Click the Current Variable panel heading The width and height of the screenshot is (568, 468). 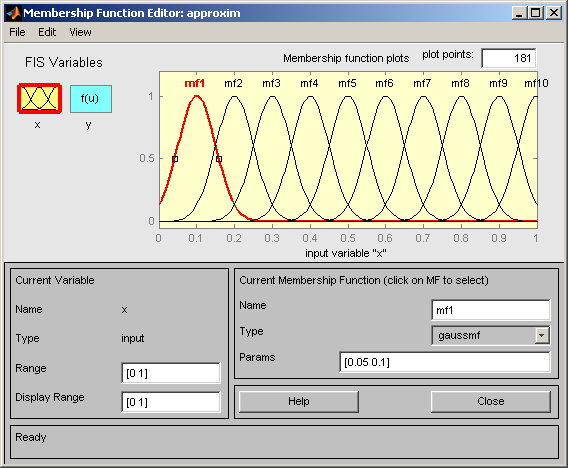click(x=55, y=280)
